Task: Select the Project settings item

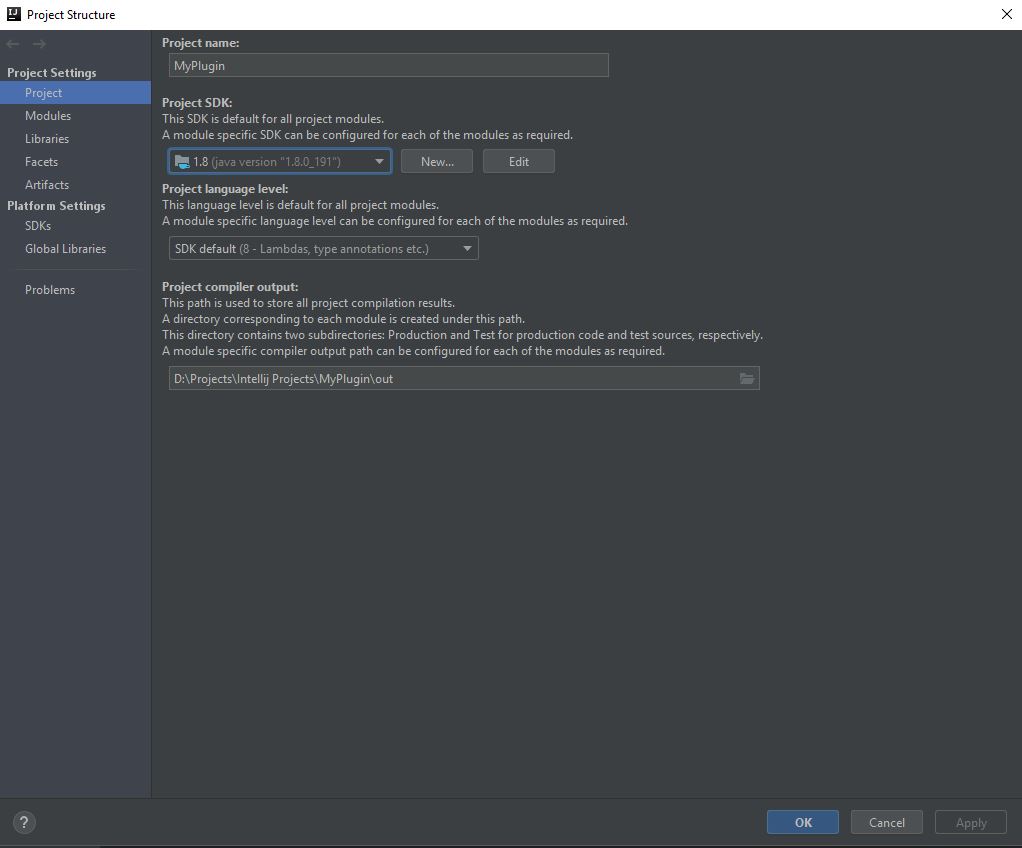Action: coord(44,93)
